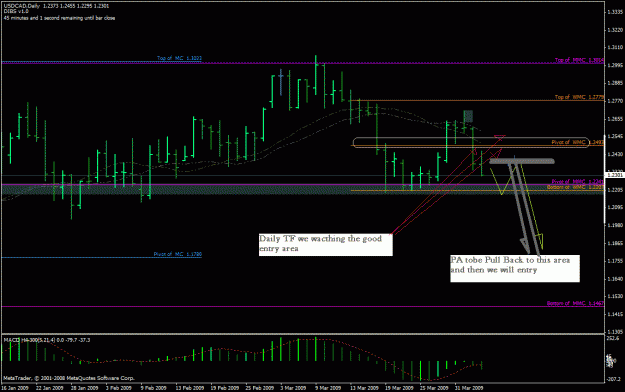Click the blue 'Top of MC' level label

click(179, 58)
